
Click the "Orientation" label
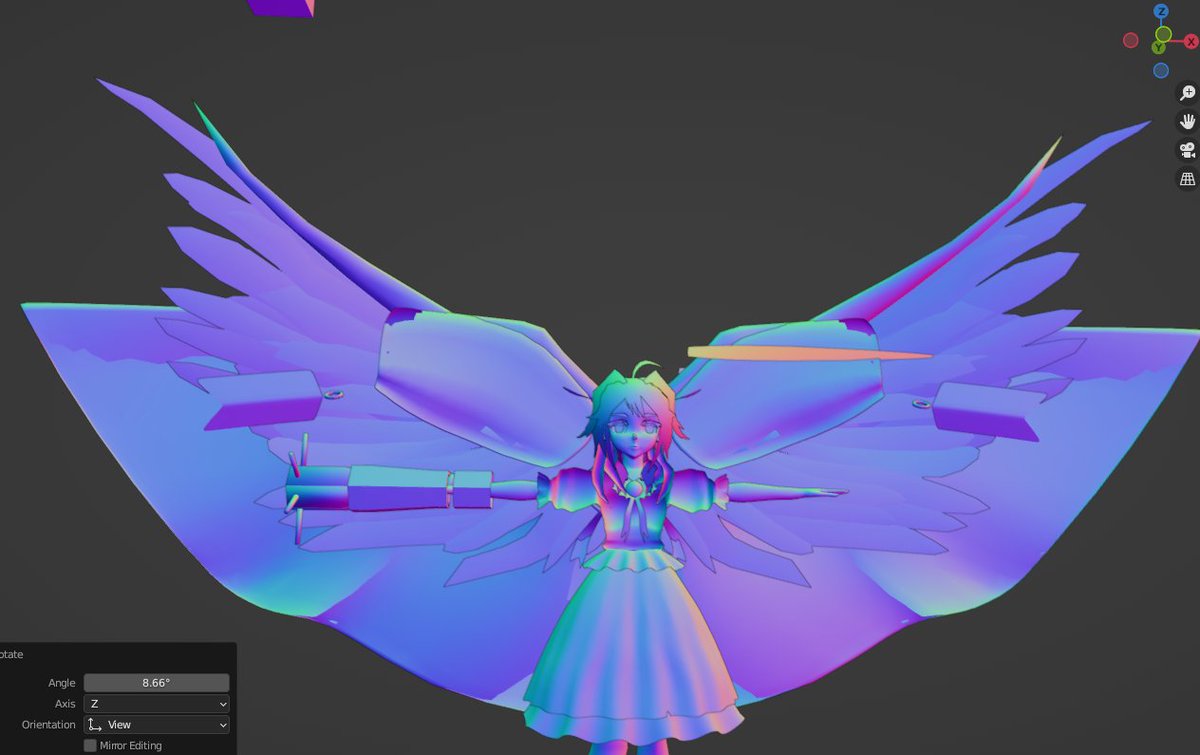(x=49, y=725)
